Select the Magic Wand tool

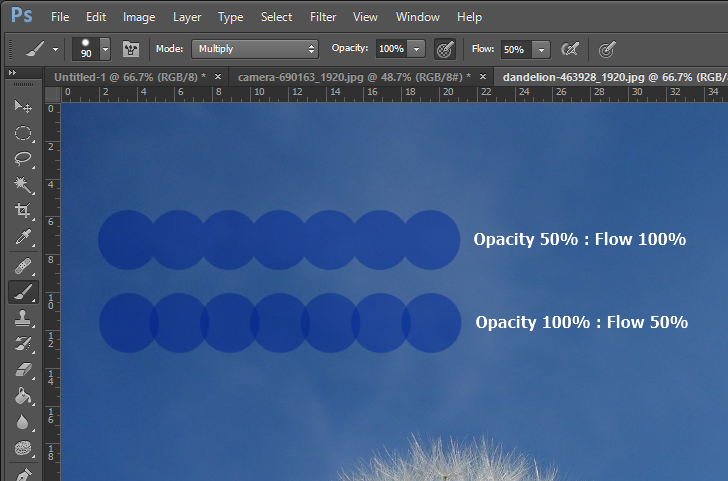[x=23, y=185]
